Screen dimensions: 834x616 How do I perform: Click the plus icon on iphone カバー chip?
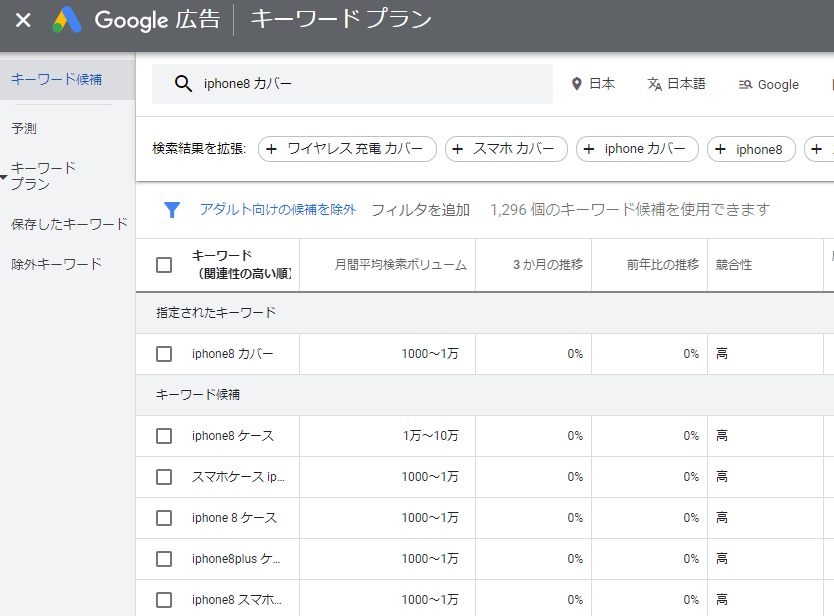589,149
